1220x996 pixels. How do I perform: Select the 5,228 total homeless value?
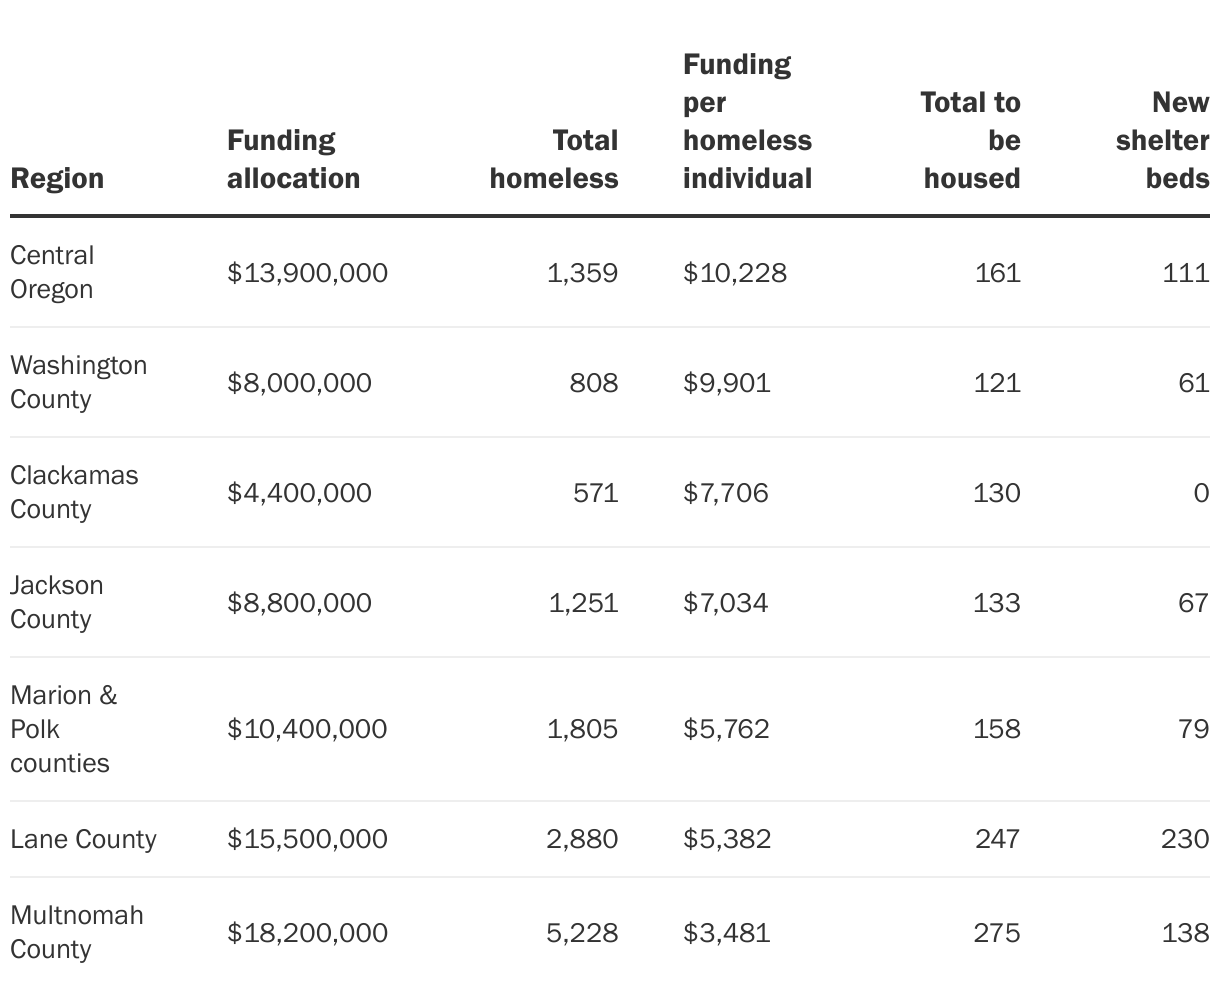582,933
